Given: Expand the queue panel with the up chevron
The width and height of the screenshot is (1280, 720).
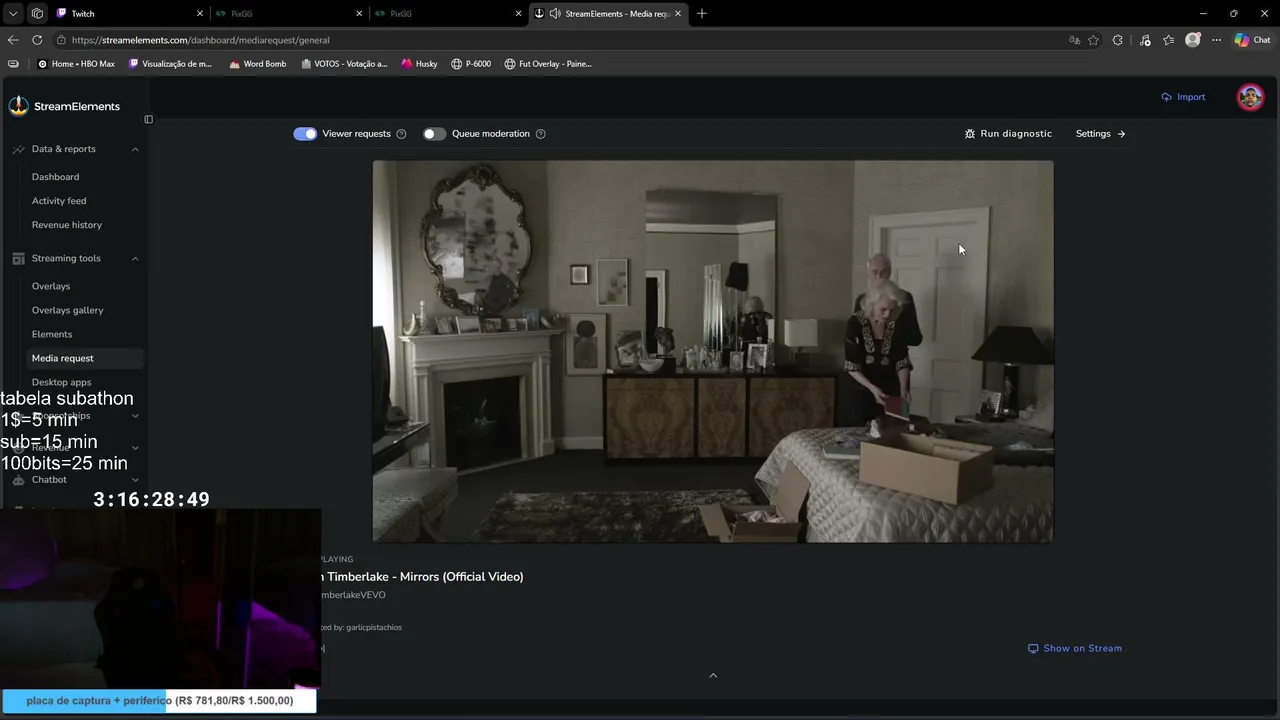Looking at the screenshot, I should tap(713, 676).
